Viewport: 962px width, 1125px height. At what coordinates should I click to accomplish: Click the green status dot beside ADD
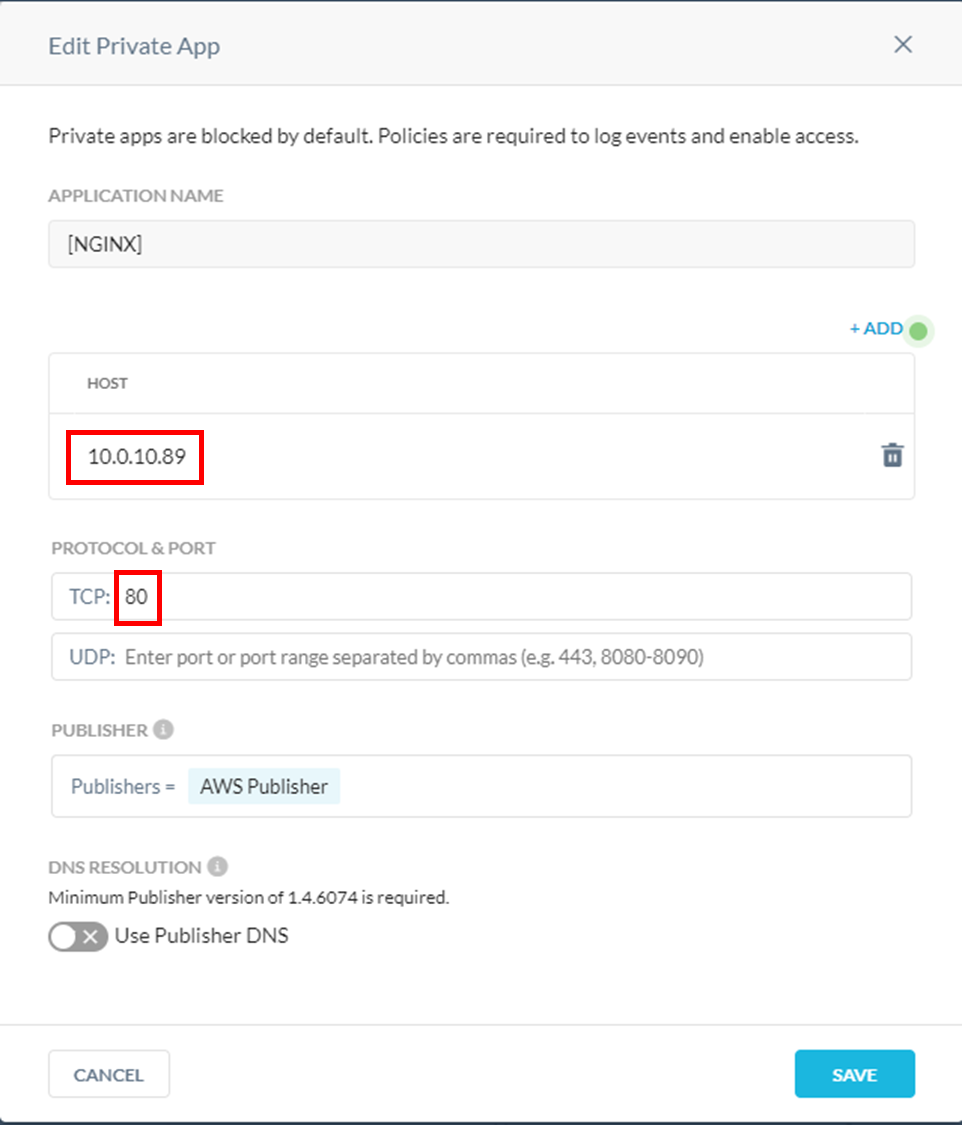pos(915,330)
